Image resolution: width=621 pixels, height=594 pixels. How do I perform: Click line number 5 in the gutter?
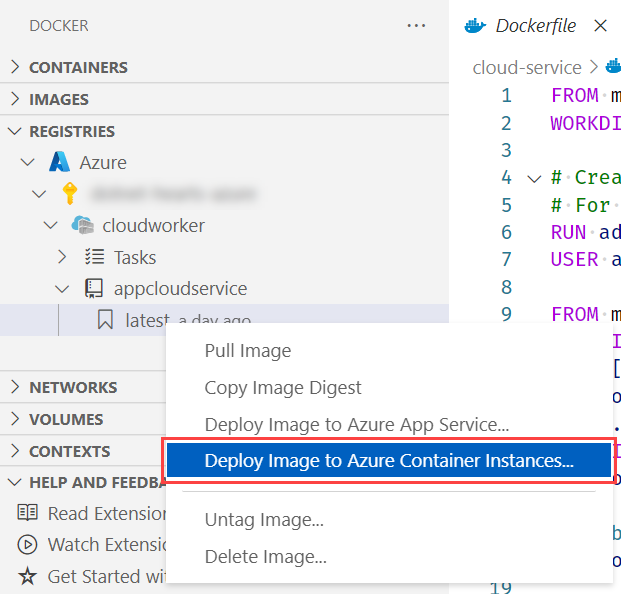coord(507,205)
